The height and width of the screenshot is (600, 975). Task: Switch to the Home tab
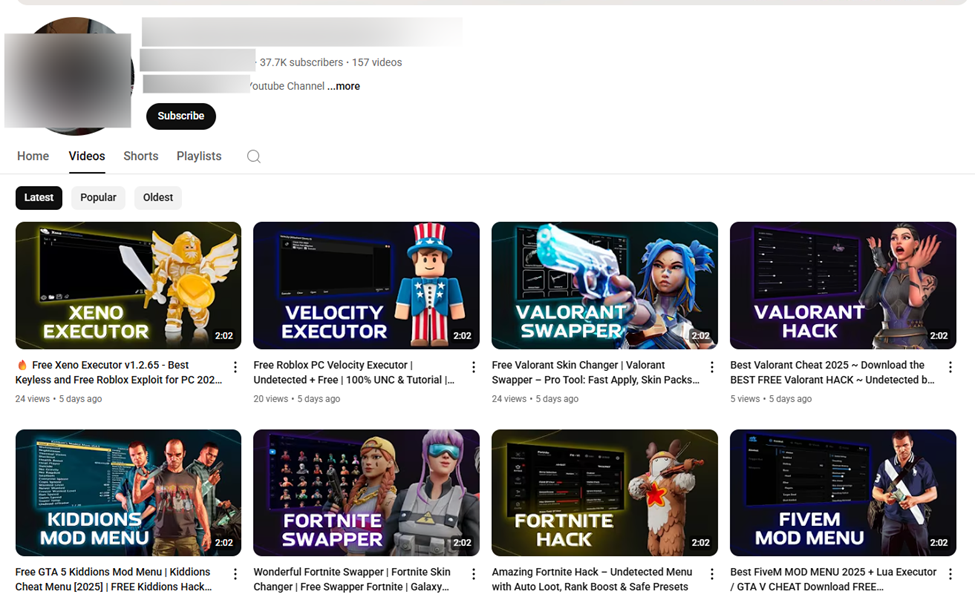tap(33, 156)
